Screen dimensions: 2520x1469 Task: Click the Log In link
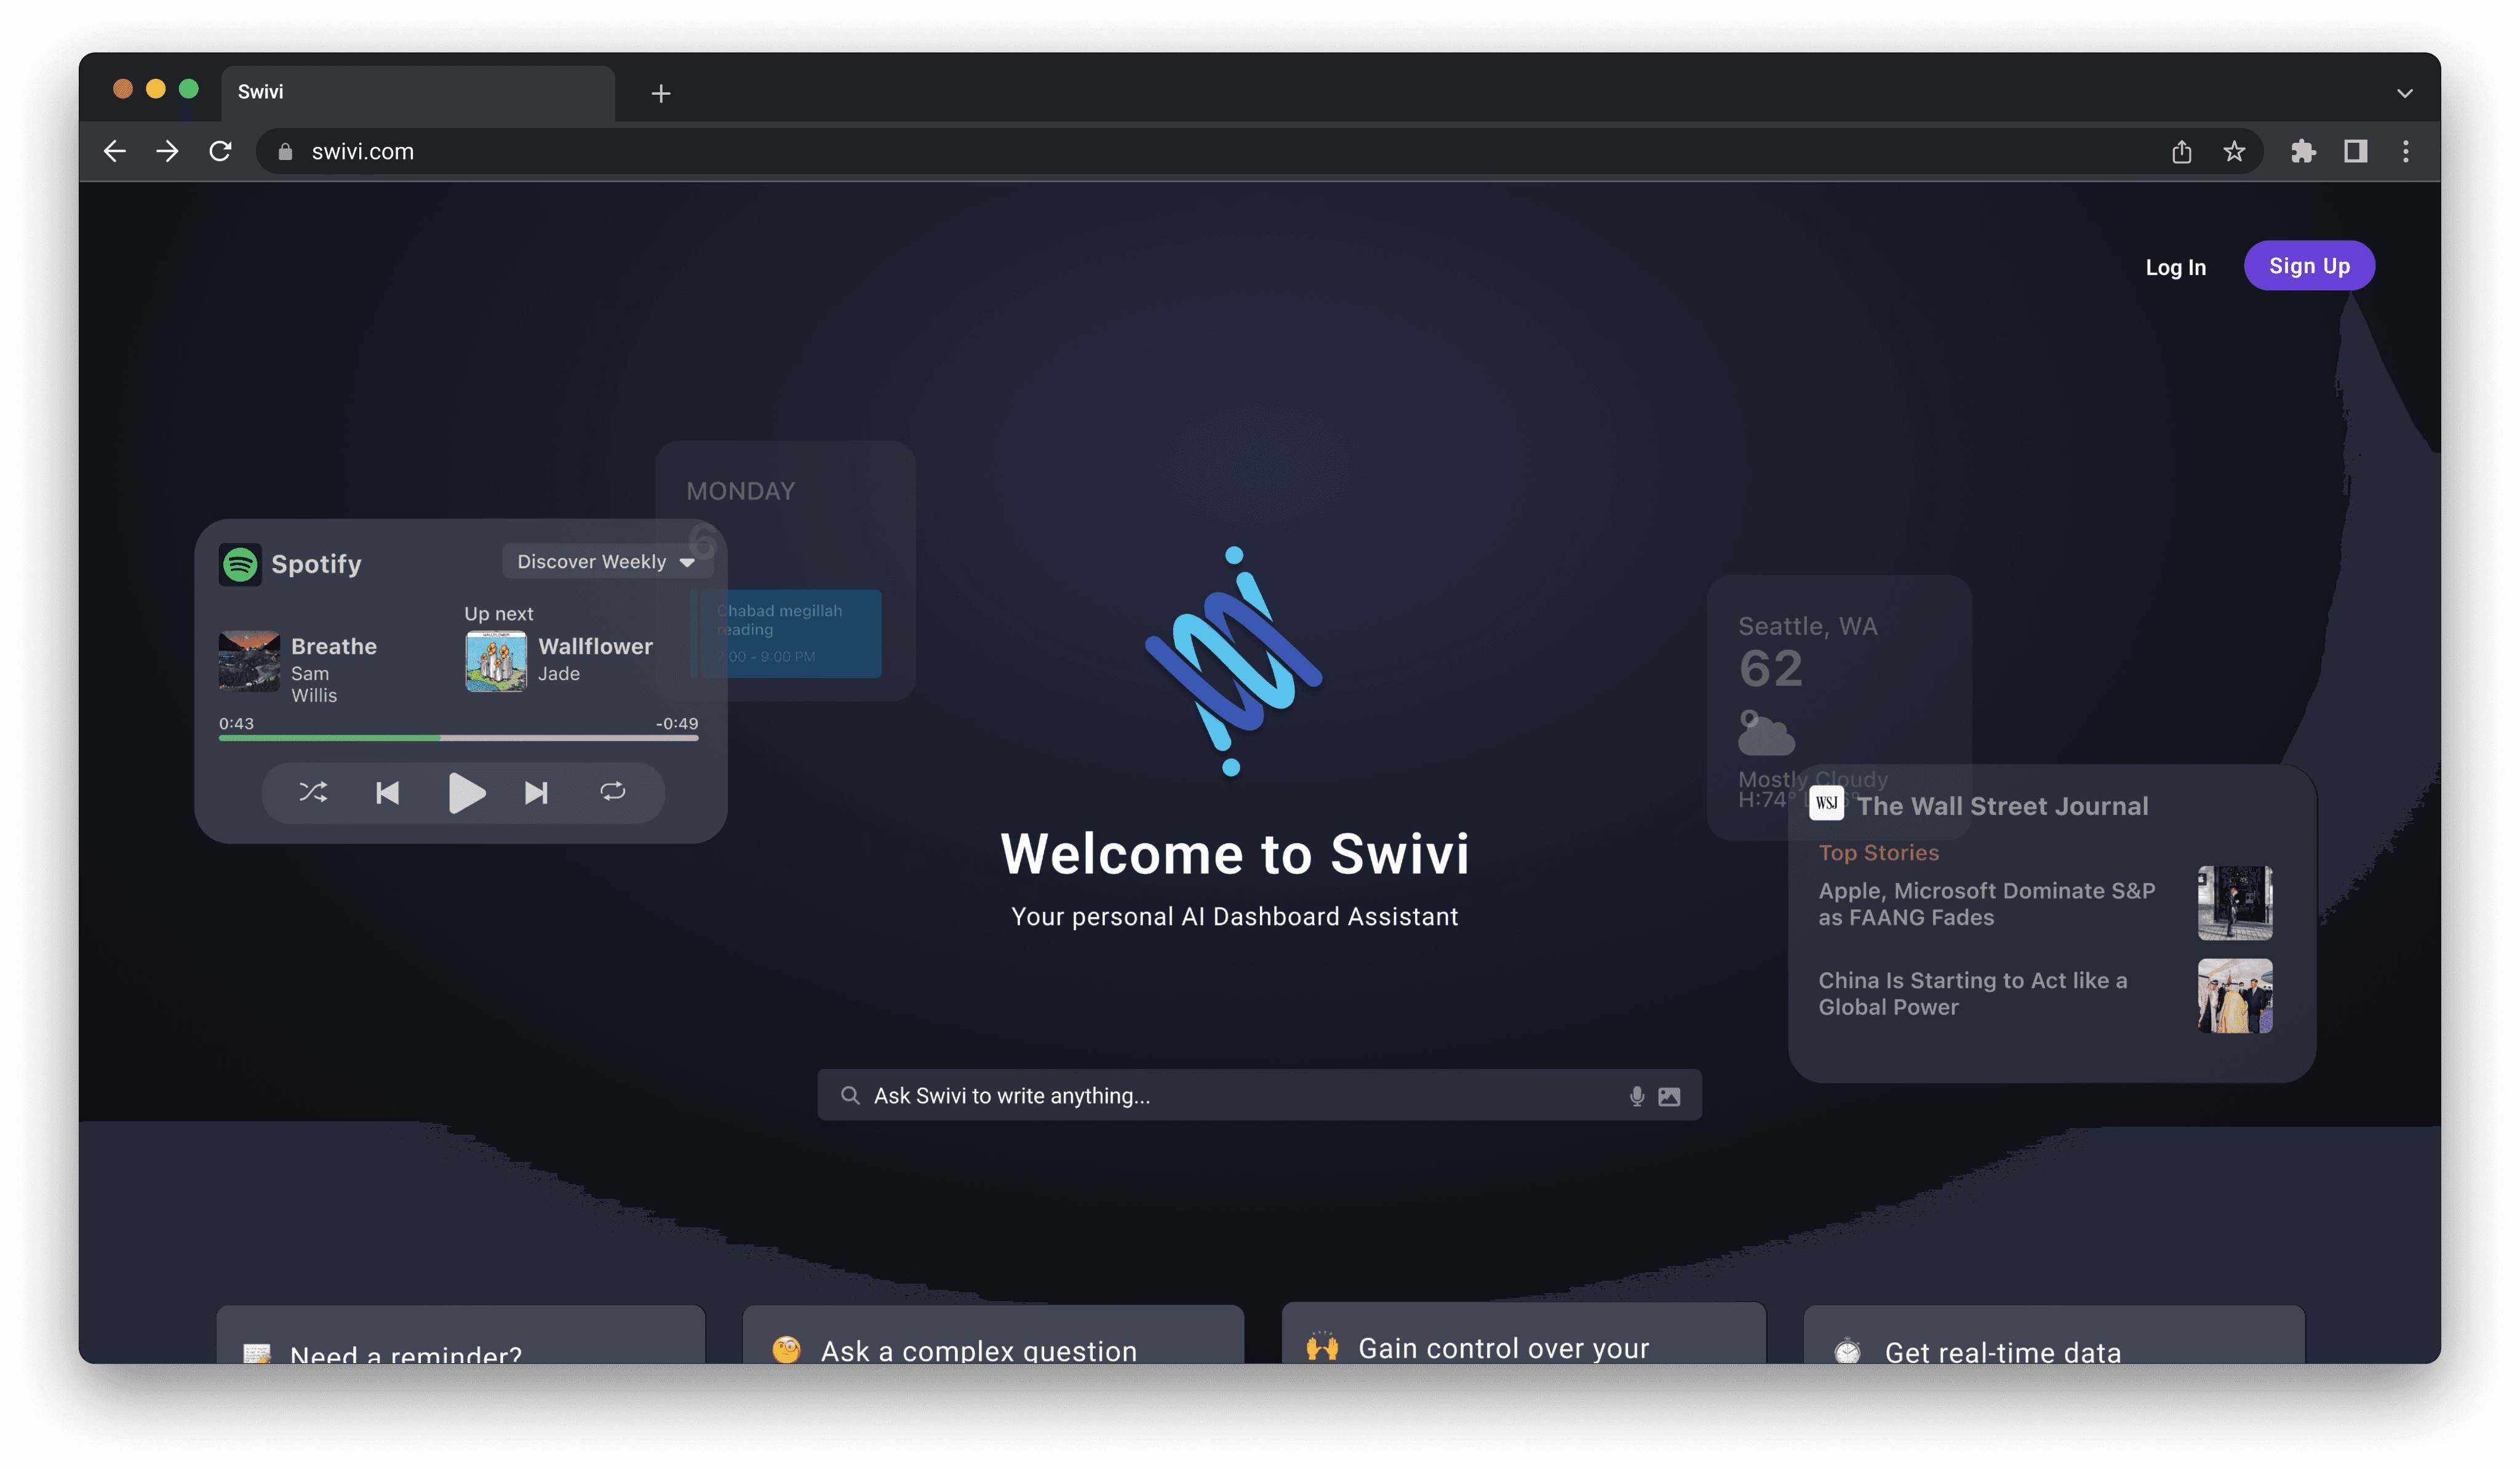tap(2175, 267)
